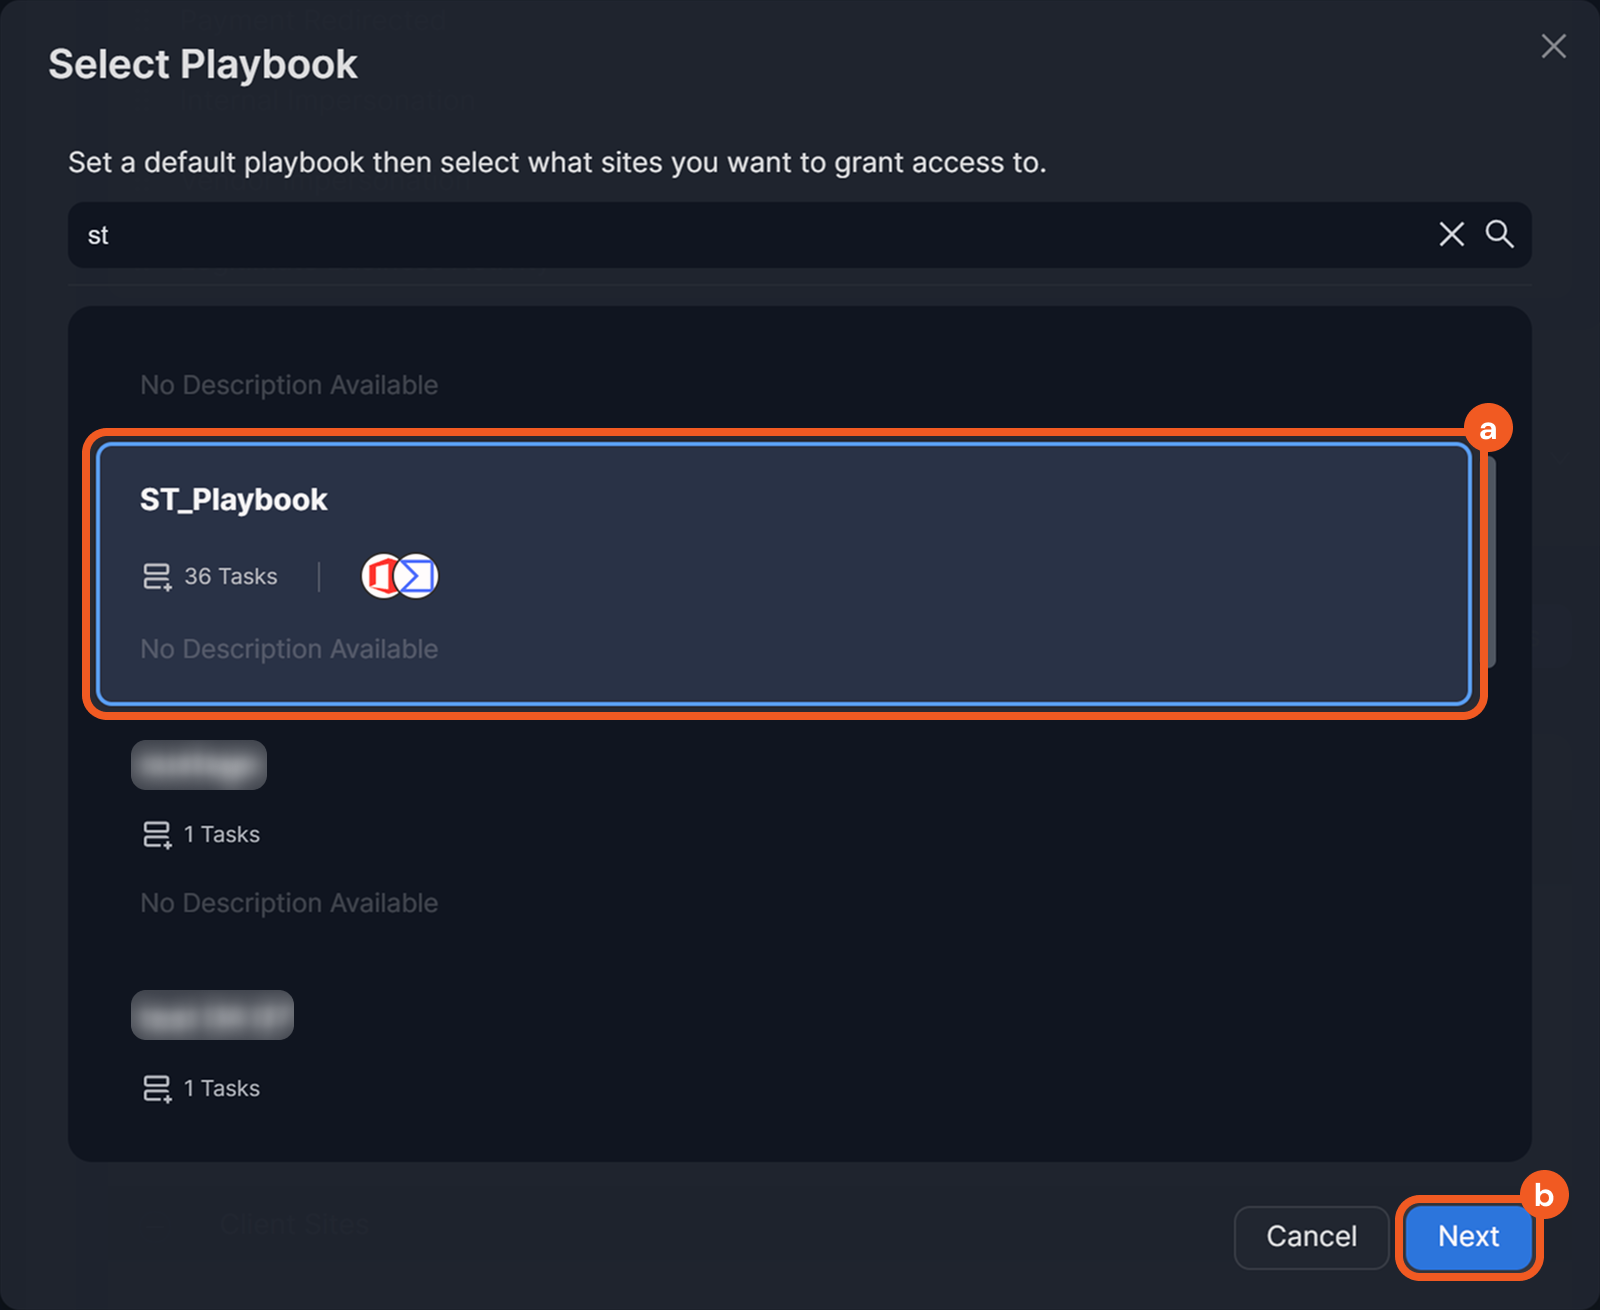
Task: Click the magnifier search icon
Action: tap(1499, 234)
